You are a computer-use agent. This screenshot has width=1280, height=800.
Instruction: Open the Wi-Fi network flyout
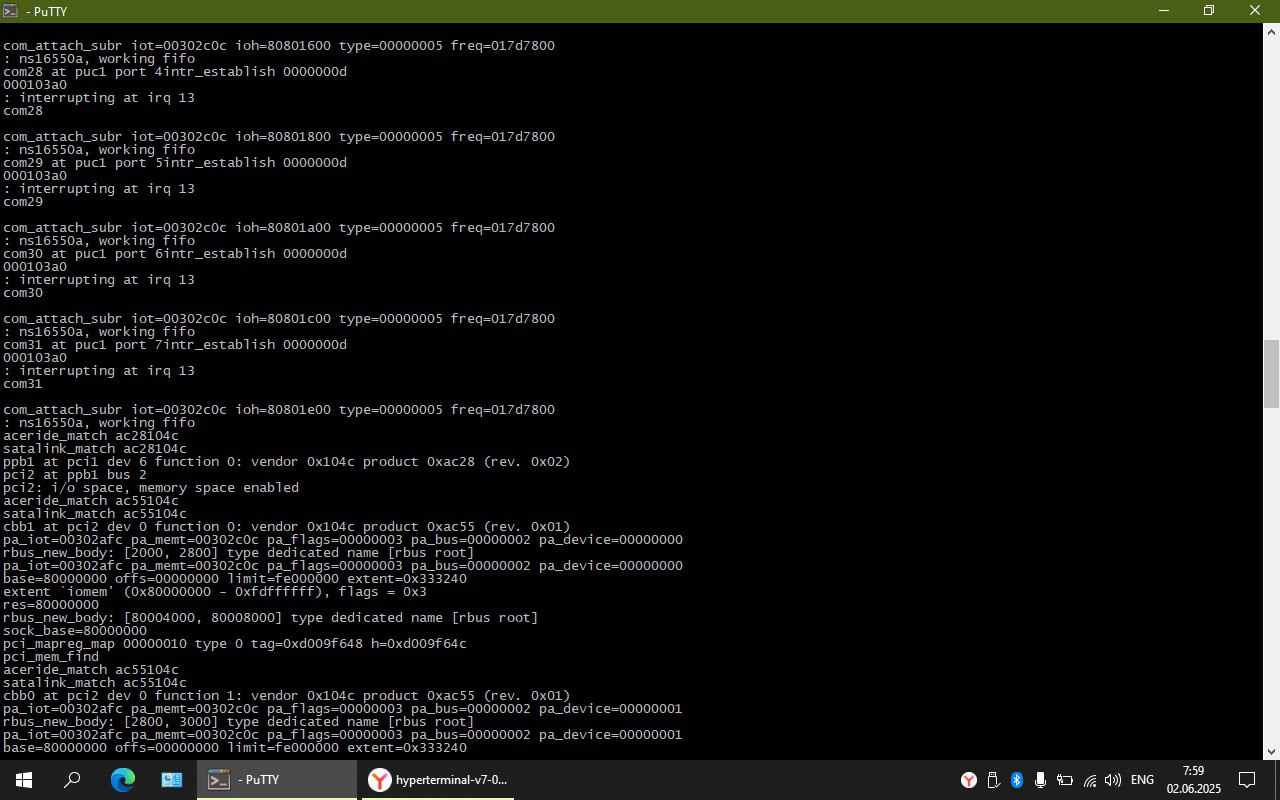point(1089,780)
